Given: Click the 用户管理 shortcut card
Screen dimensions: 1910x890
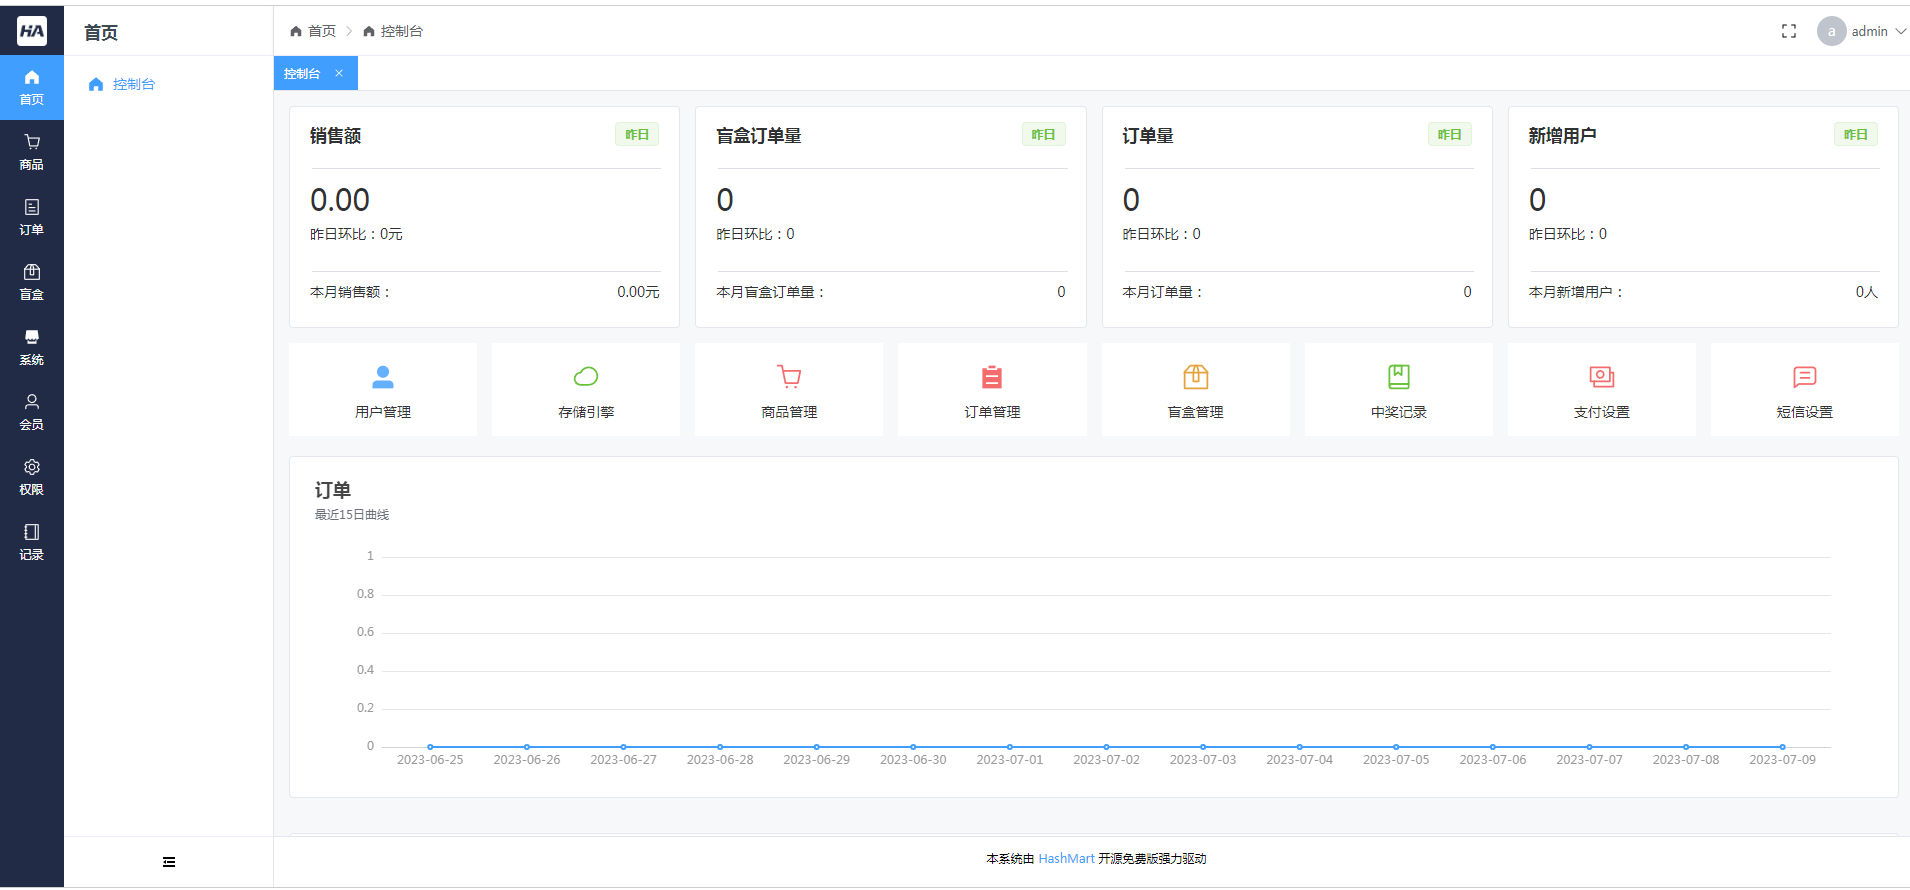Looking at the screenshot, I should click(383, 390).
